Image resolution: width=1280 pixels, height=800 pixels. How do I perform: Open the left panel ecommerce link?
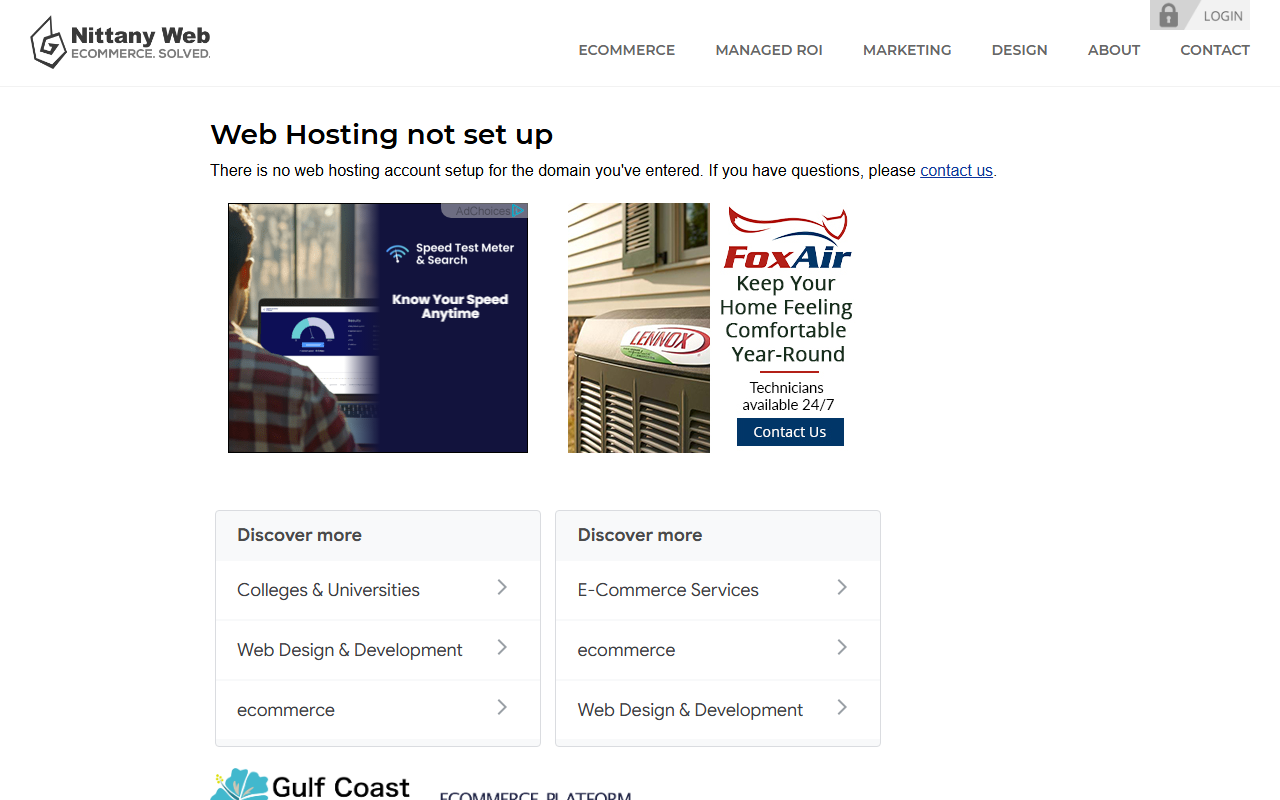(286, 710)
